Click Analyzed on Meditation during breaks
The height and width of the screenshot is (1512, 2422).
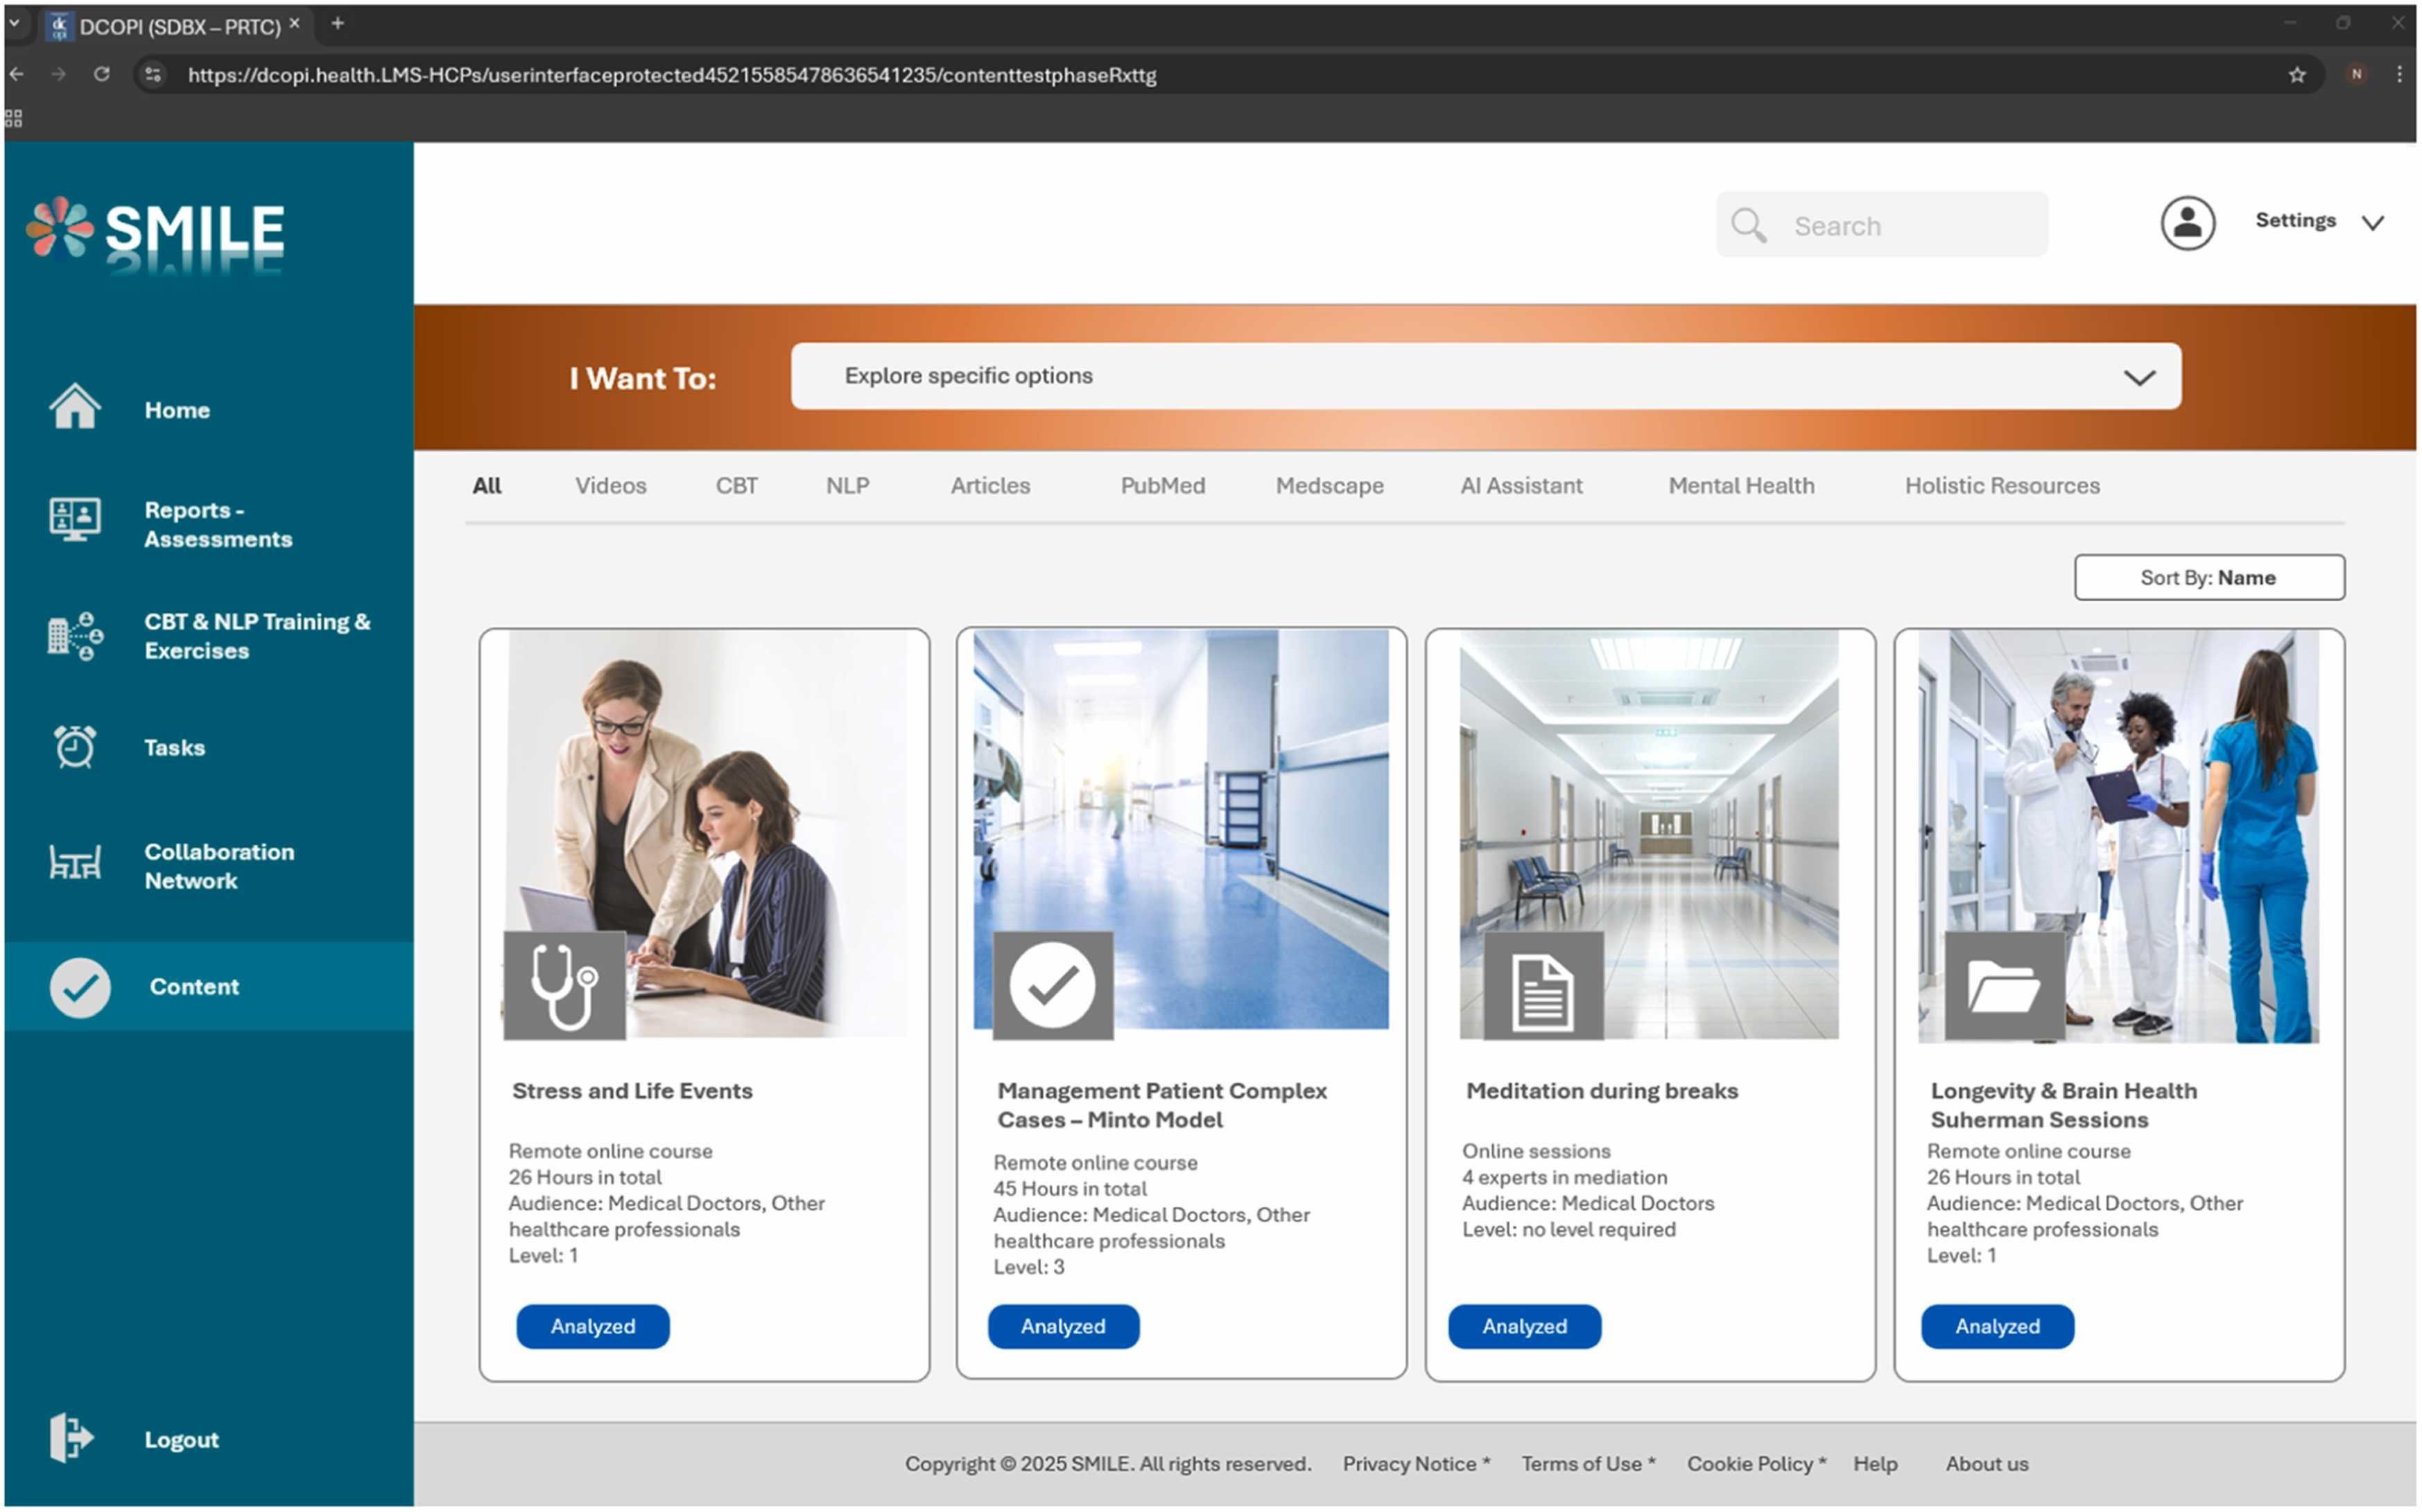click(1525, 1326)
